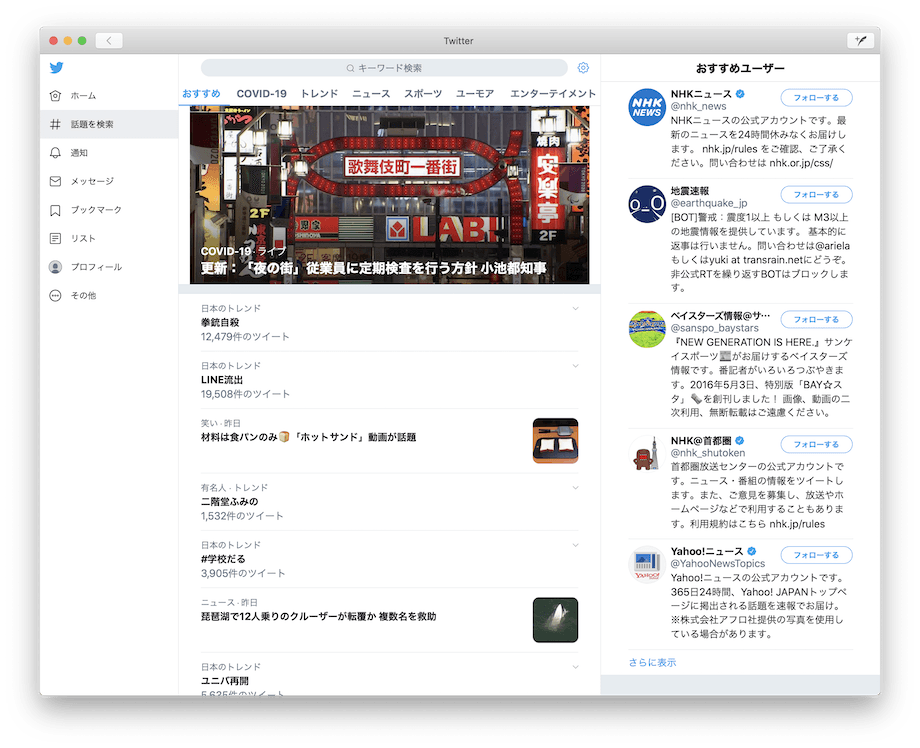Switch to the スポーツ tab
Image resolution: width=920 pixels, height=748 pixels.
422,93
